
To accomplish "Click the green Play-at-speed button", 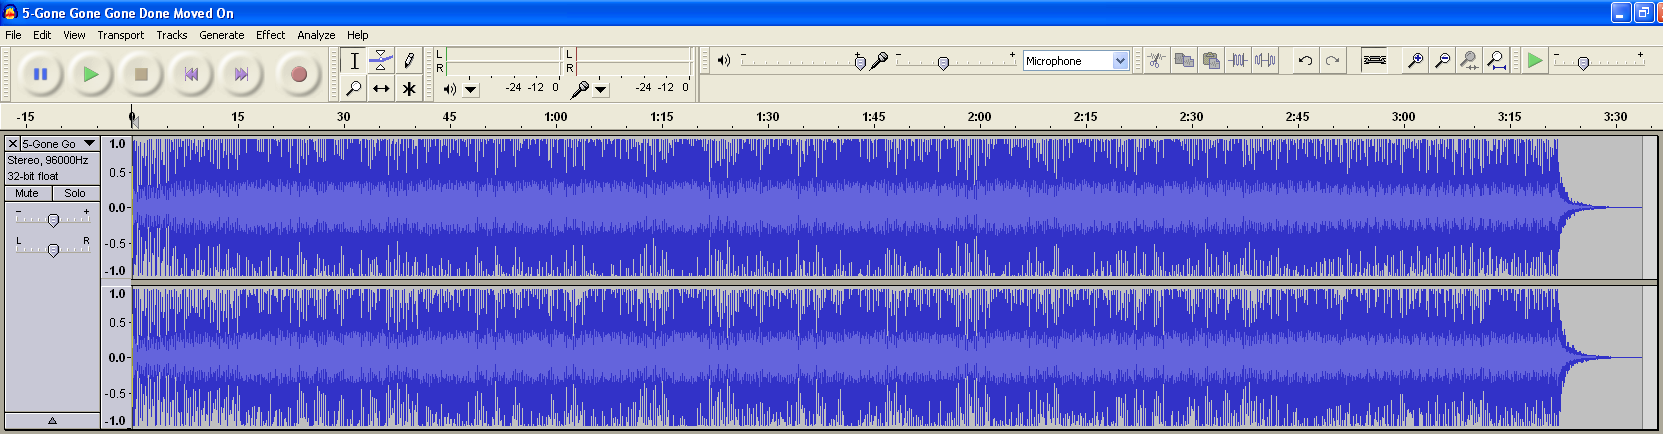I will (x=1535, y=61).
